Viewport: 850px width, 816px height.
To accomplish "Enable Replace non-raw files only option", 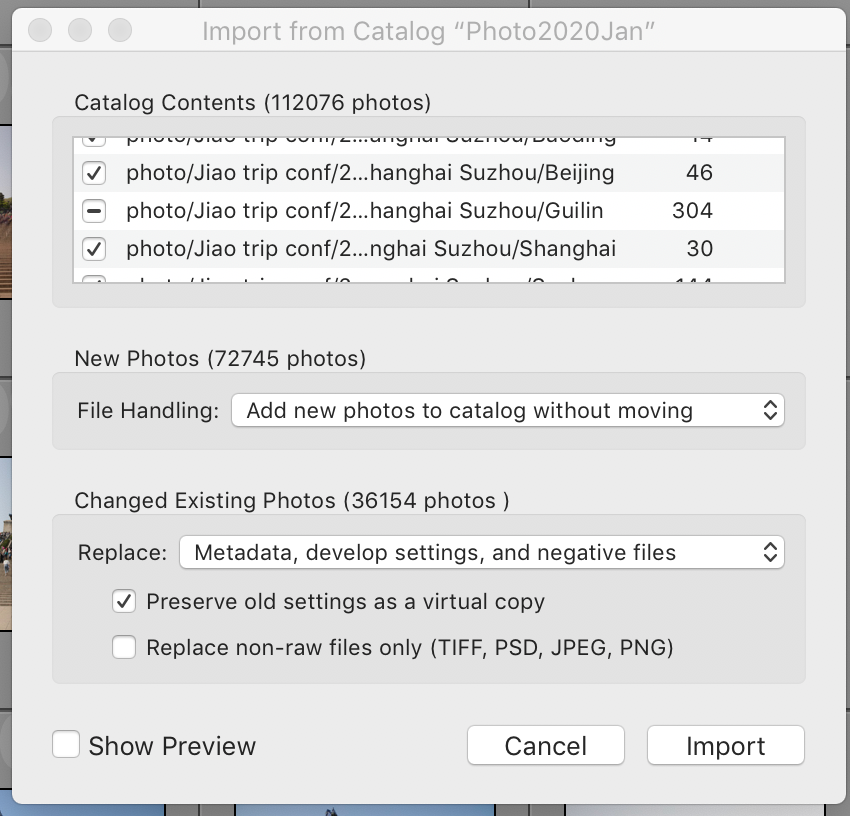I will click(x=125, y=648).
